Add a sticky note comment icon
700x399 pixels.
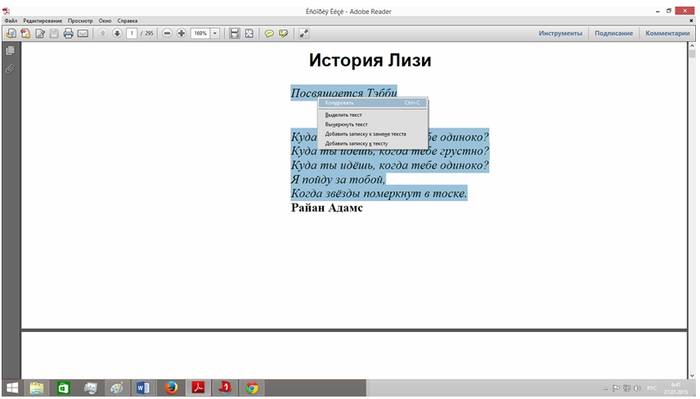[x=269, y=33]
